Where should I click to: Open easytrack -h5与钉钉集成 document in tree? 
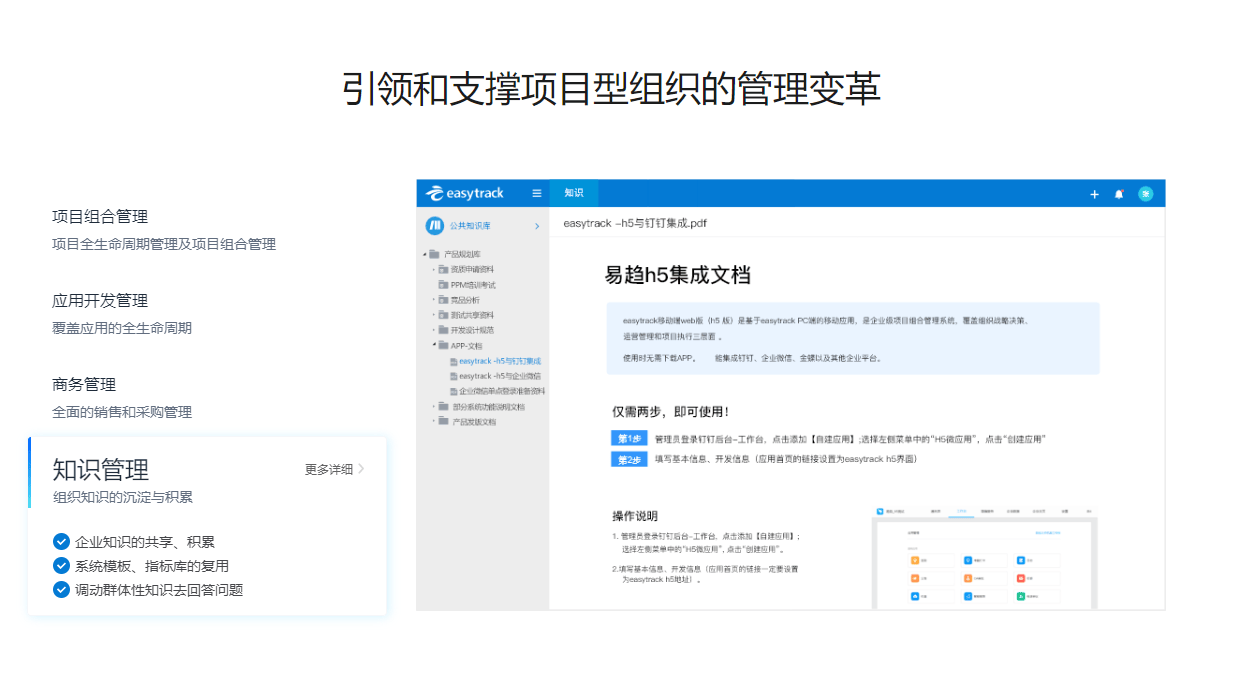point(500,361)
